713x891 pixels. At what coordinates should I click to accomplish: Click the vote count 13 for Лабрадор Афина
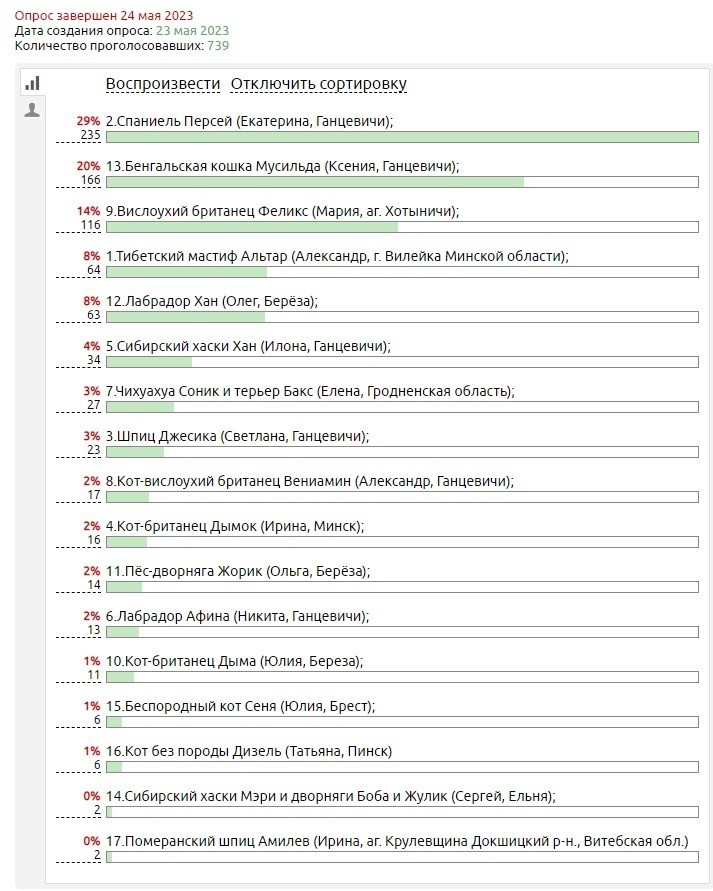[94, 630]
